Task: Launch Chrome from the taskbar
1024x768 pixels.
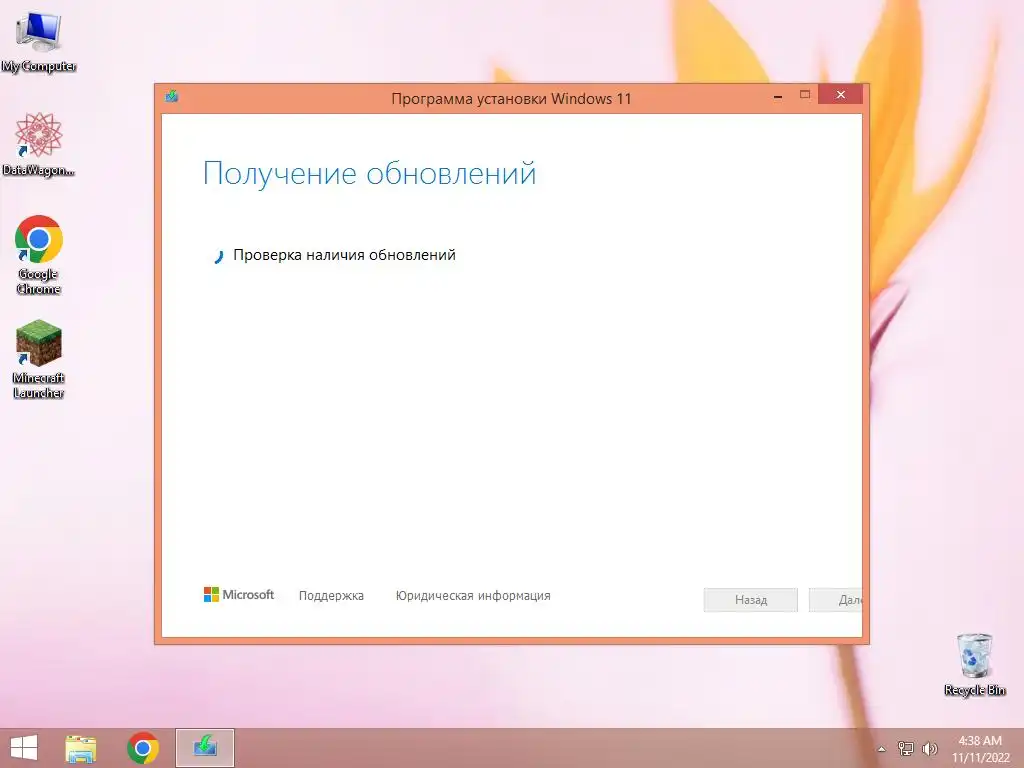Action: 143,748
